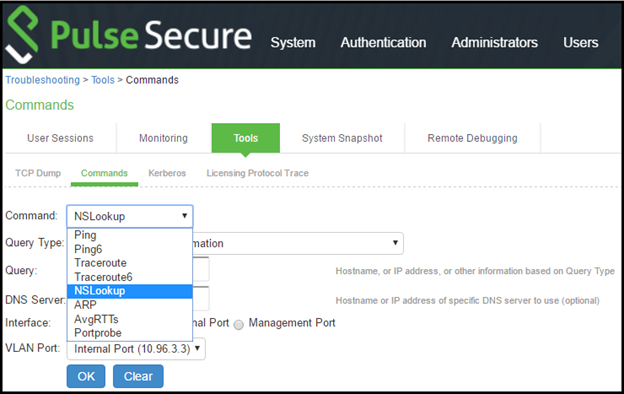Collapse the Command dropdown showing NSLookup
Image resolution: width=624 pixels, height=394 pixels.
pos(130,216)
